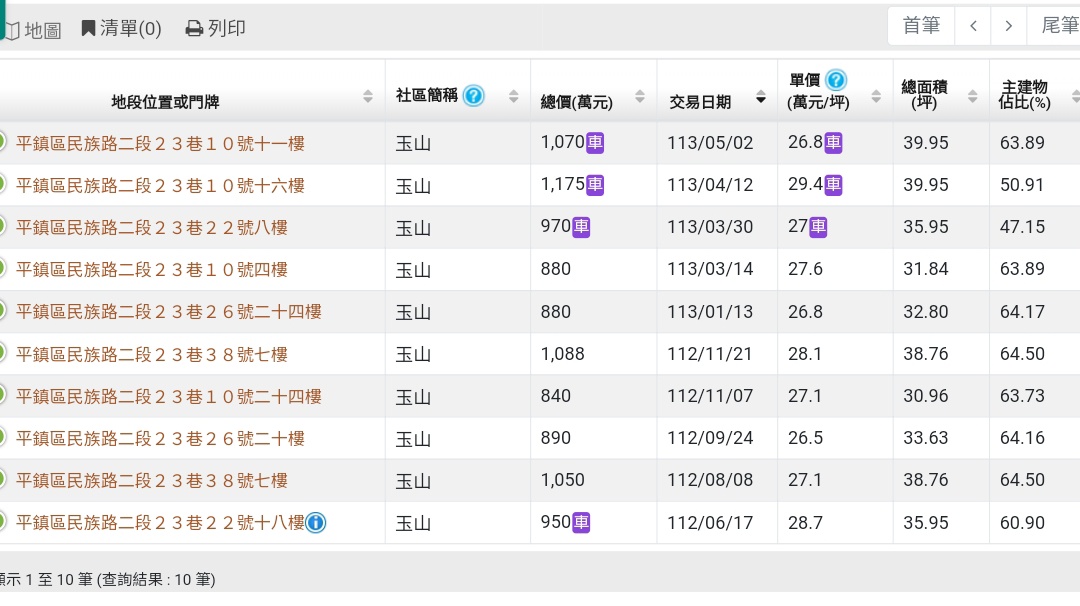Click 車 badge beside total price 970

click(x=581, y=227)
